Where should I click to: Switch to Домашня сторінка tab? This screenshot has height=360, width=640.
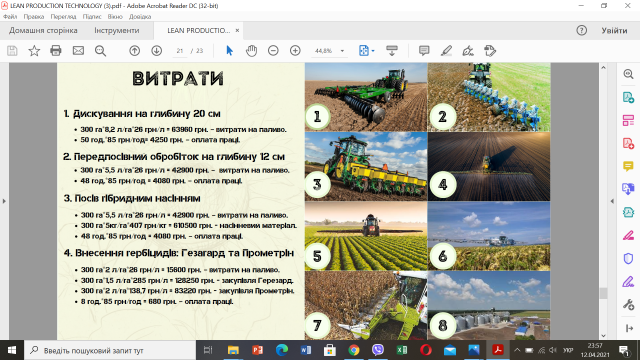click(x=43, y=31)
